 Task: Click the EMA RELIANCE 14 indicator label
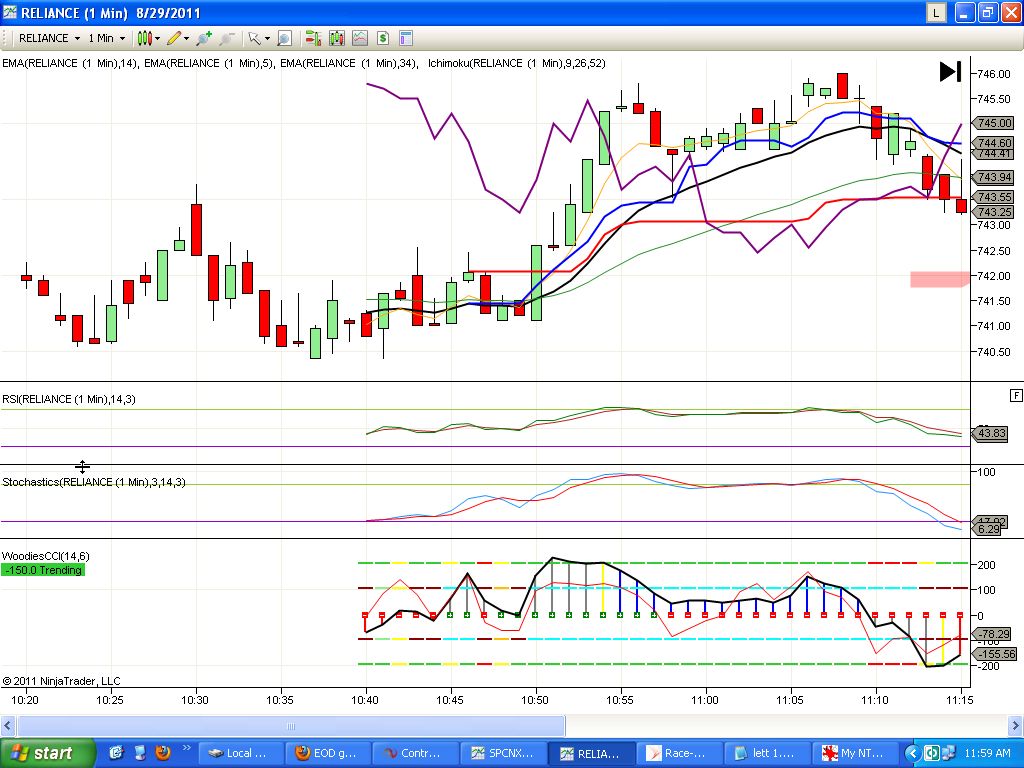(x=70, y=63)
